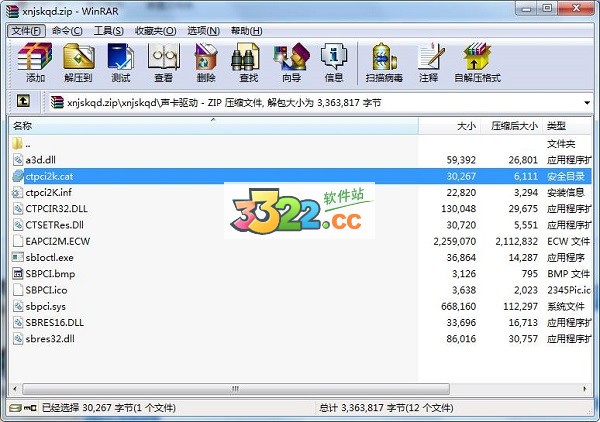Click the scrollbar left arrow
The height and width of the screenshot is (422, 600).
tap(15, 389)
